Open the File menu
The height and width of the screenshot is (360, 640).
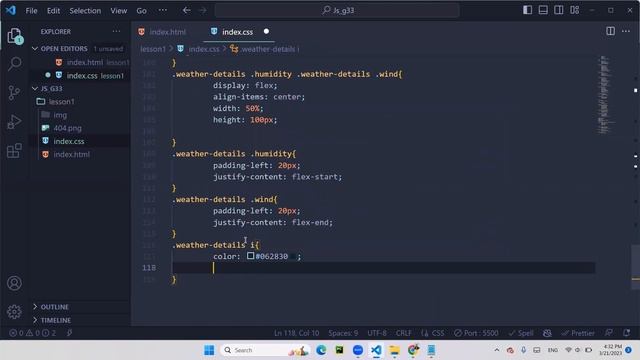tap(31, 11)
